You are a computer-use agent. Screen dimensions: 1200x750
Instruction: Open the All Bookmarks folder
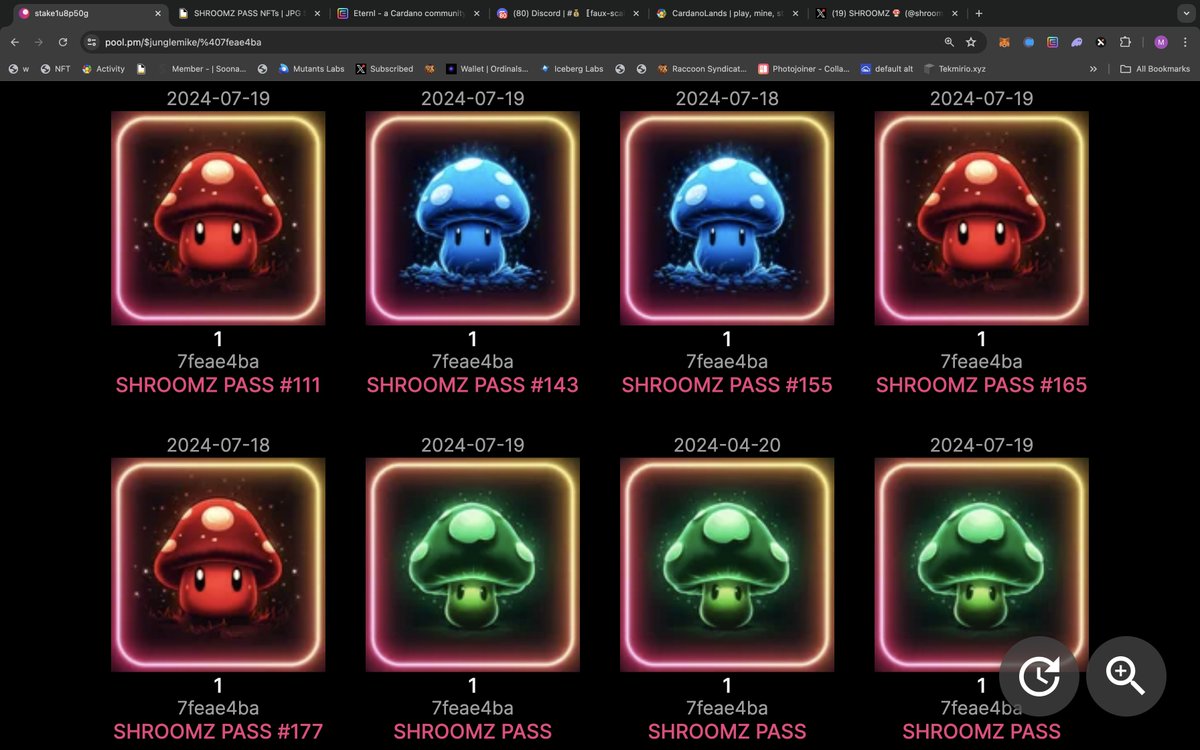click(1155, 69)
